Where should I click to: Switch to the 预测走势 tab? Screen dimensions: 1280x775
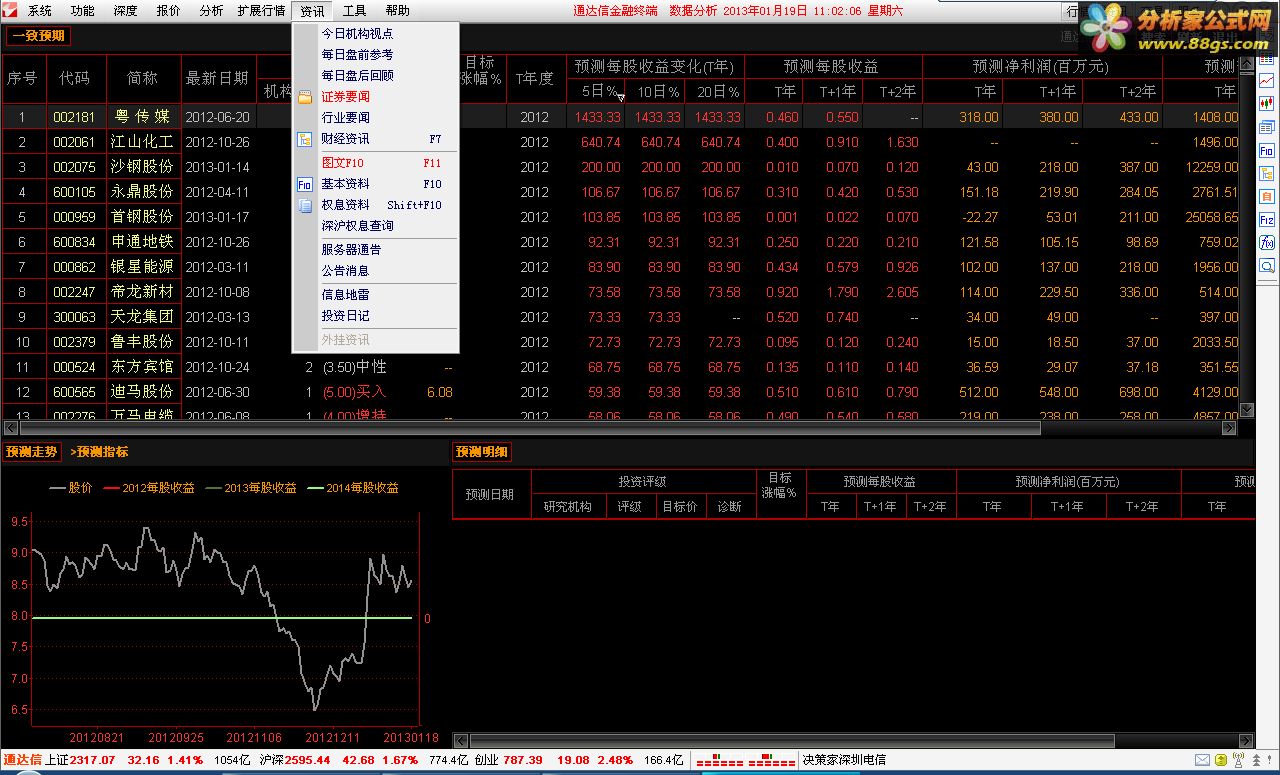coord(31,452)
